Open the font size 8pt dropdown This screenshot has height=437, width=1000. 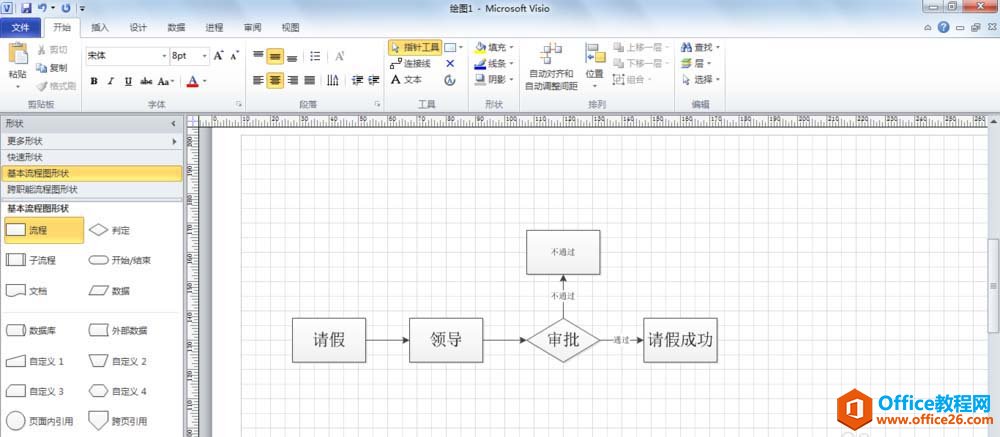[205, 56]
